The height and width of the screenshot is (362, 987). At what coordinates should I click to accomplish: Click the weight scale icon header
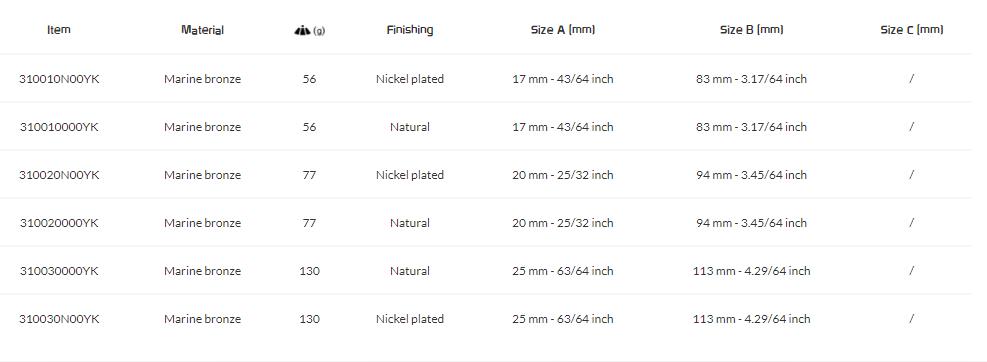tap(309, 30)
